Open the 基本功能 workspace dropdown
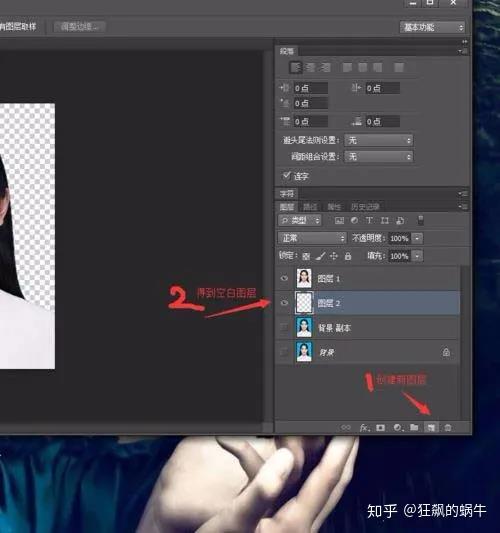Viewport: 500px width, 533px height. pos(432,27)
